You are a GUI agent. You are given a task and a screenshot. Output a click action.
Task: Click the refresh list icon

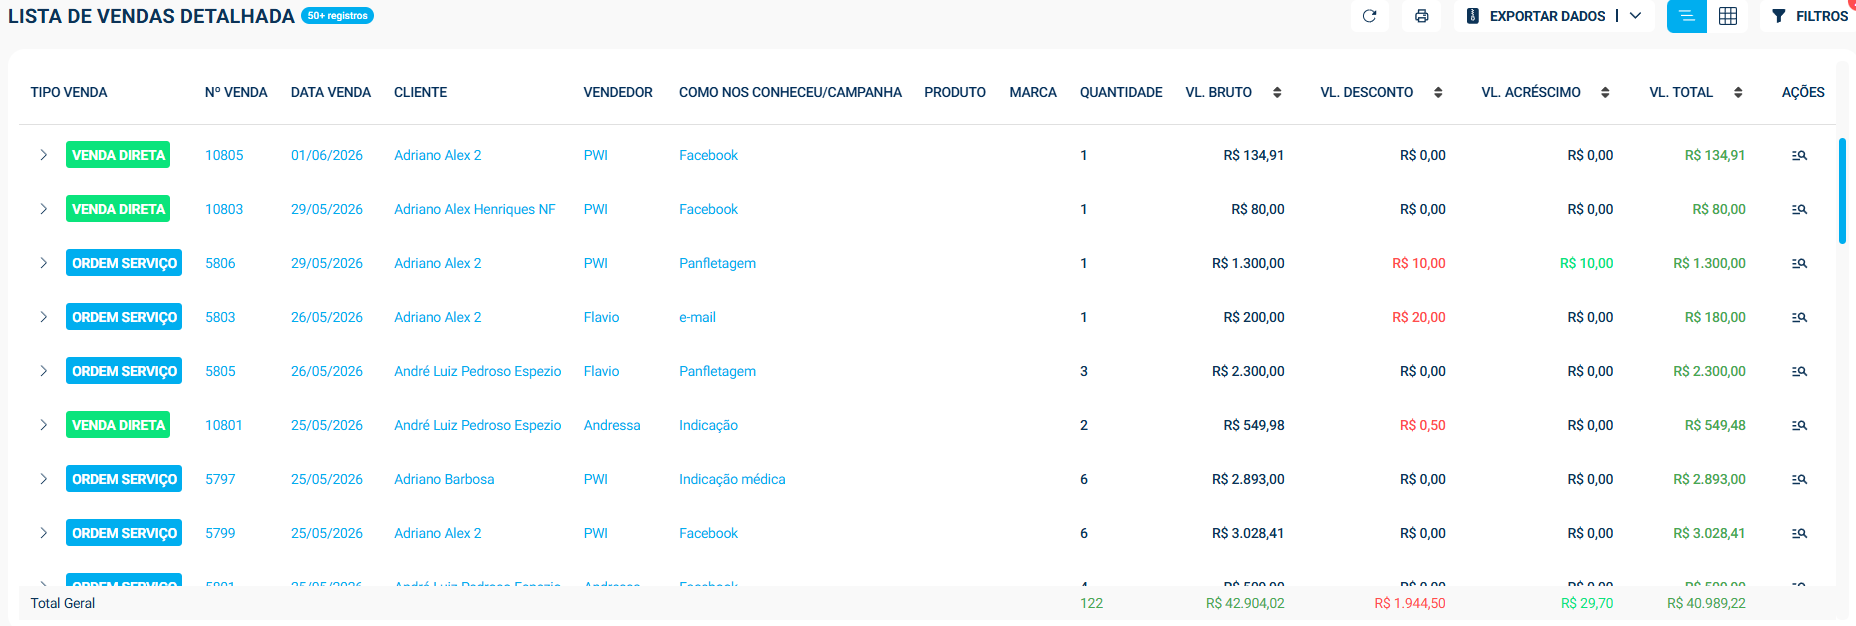(1369, 16)
